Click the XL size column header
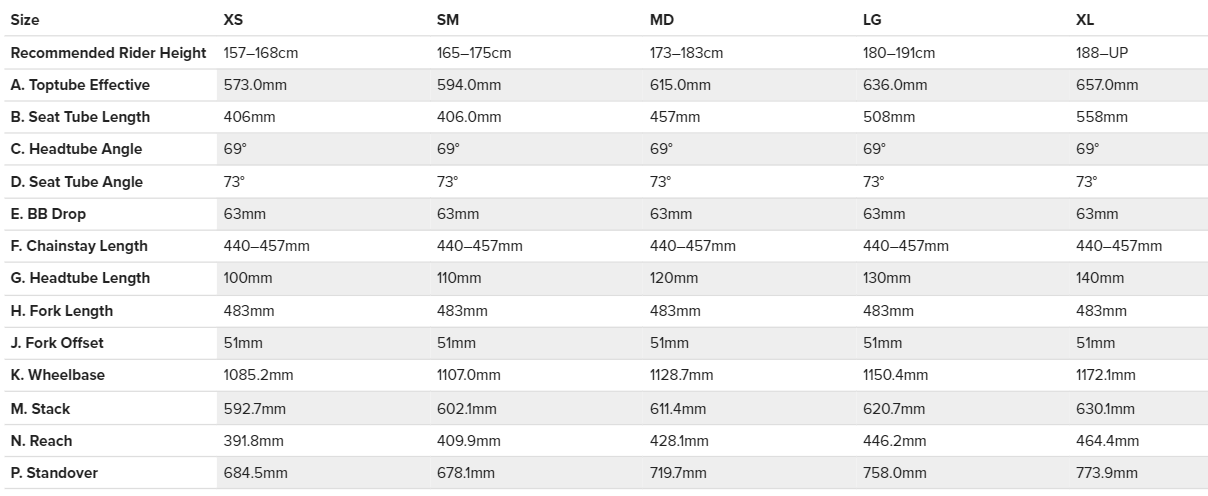The height and width of the screenshot is (496, 1208). point(1086,19)
